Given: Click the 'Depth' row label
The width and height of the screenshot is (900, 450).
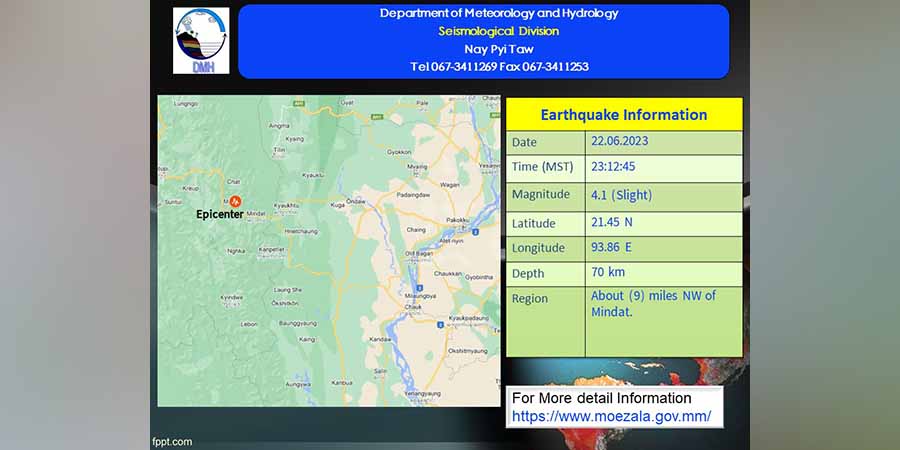Looking at the screenshot, I should [527, 274].
